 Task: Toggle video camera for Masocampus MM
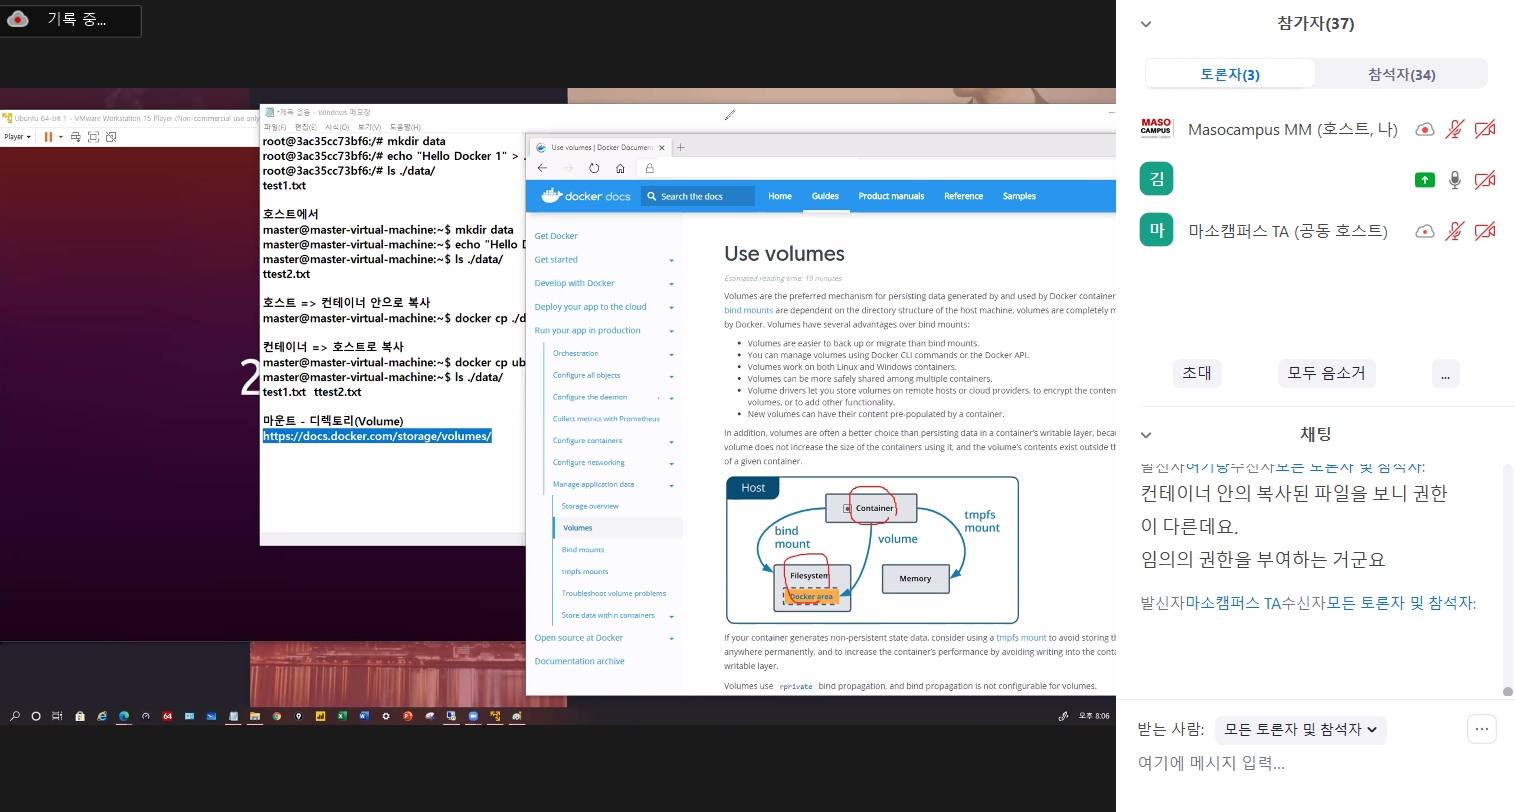(x=1485, y=129)
